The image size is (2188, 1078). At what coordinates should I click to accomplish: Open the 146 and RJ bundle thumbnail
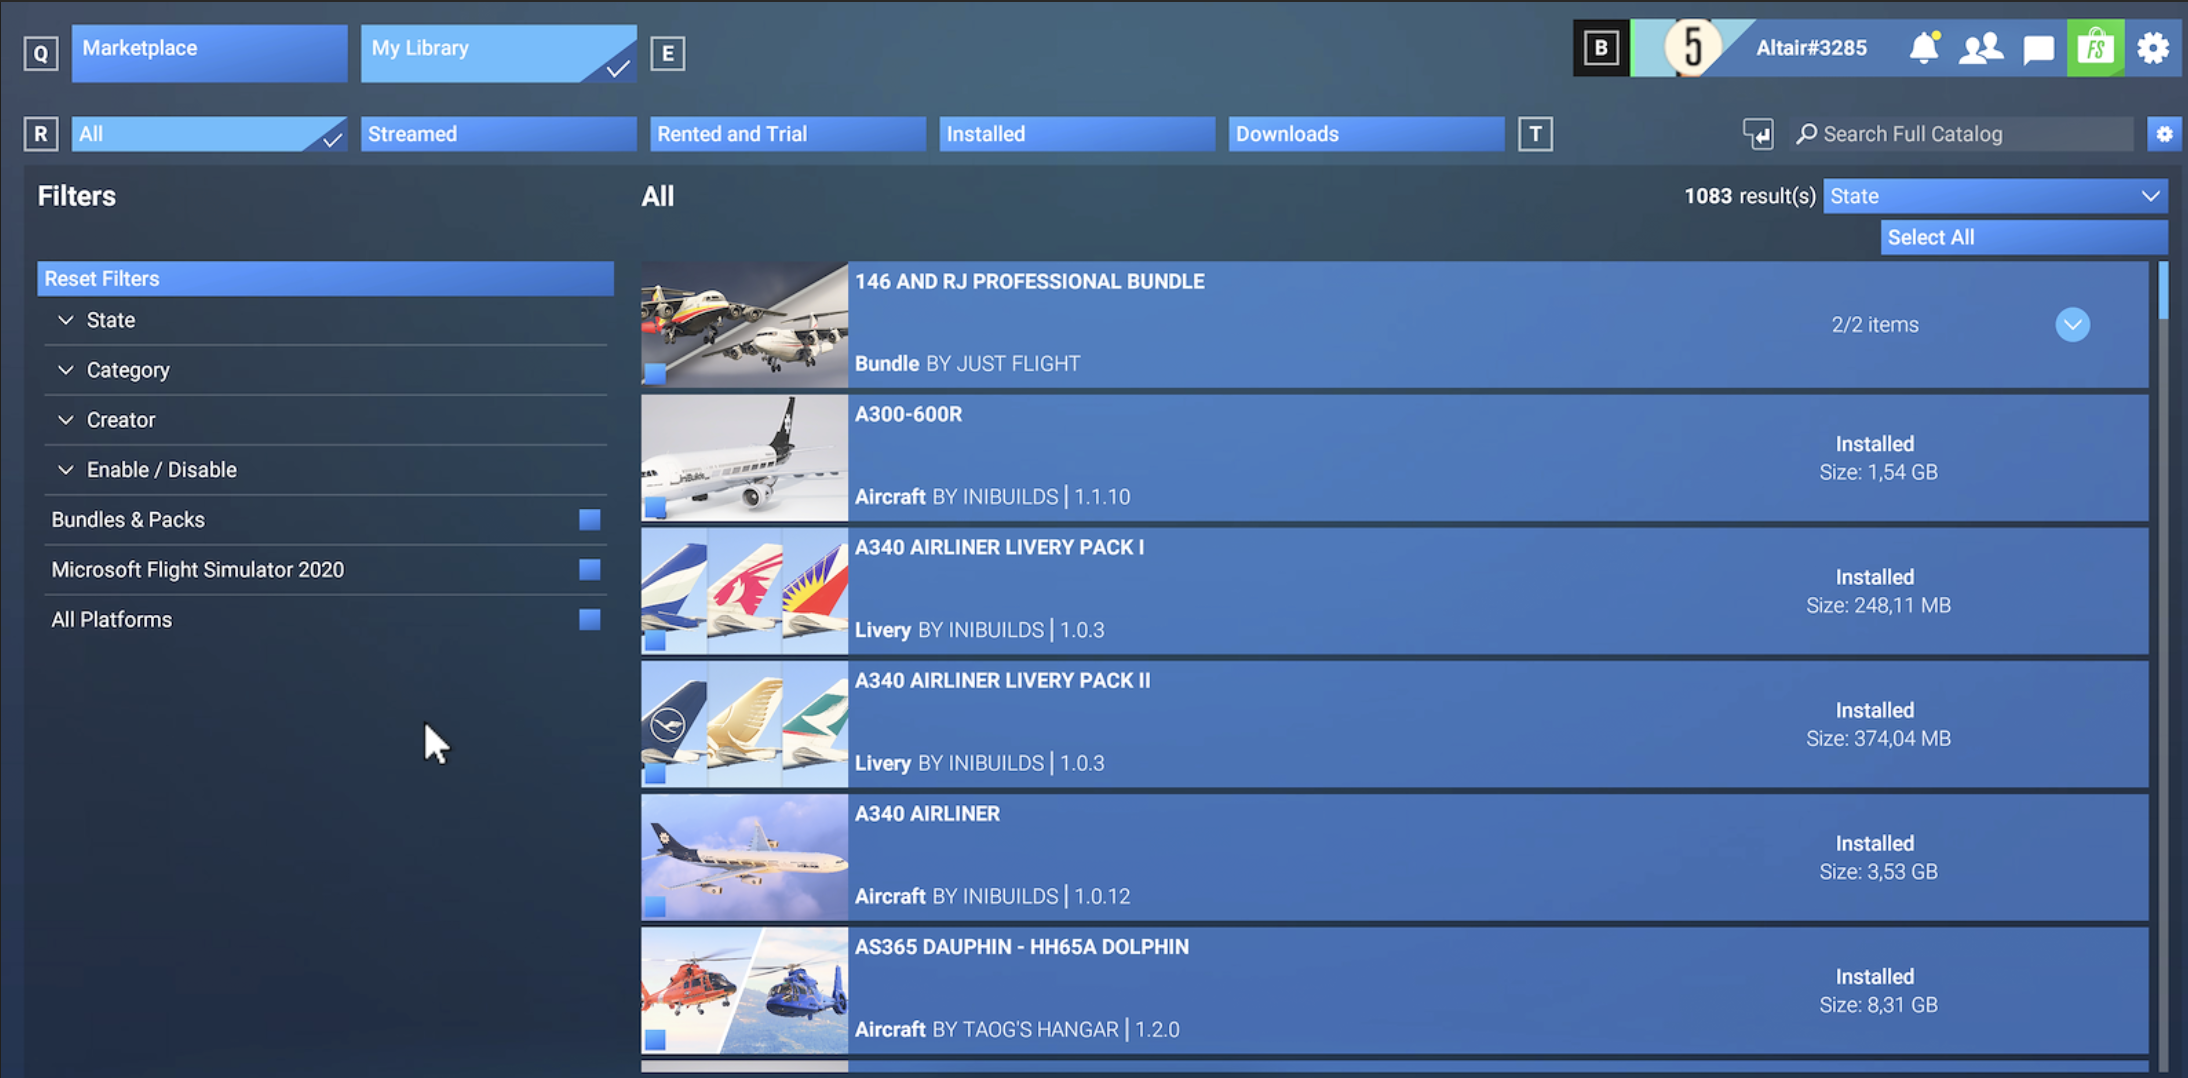point(744,325)
